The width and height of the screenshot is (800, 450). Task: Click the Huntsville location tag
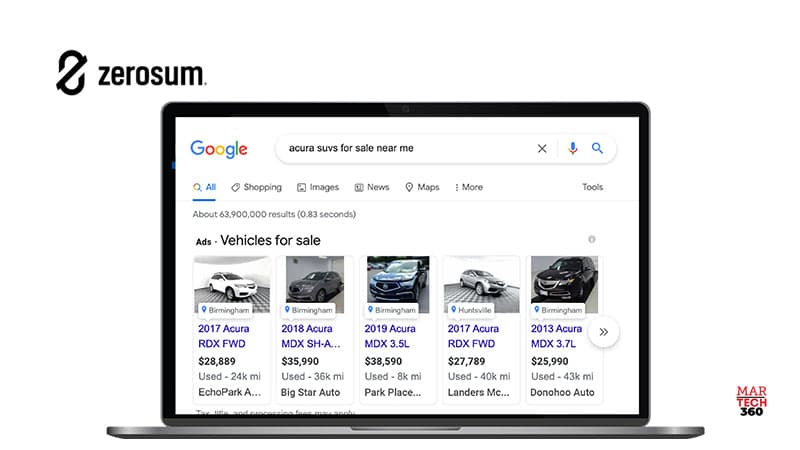pos(471,310)
